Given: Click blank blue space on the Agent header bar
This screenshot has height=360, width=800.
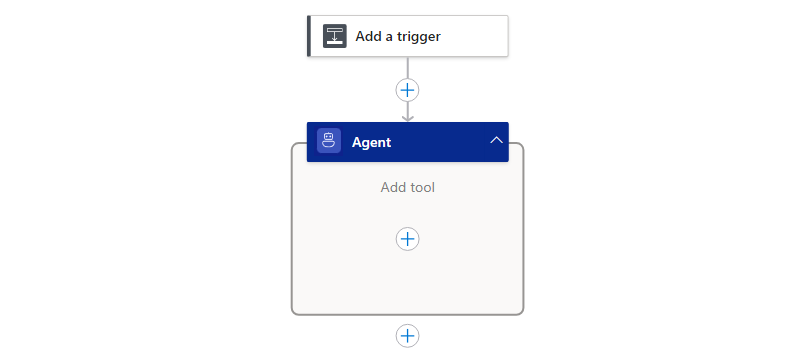Looking at the screenshot, I should tap(439, 142).
